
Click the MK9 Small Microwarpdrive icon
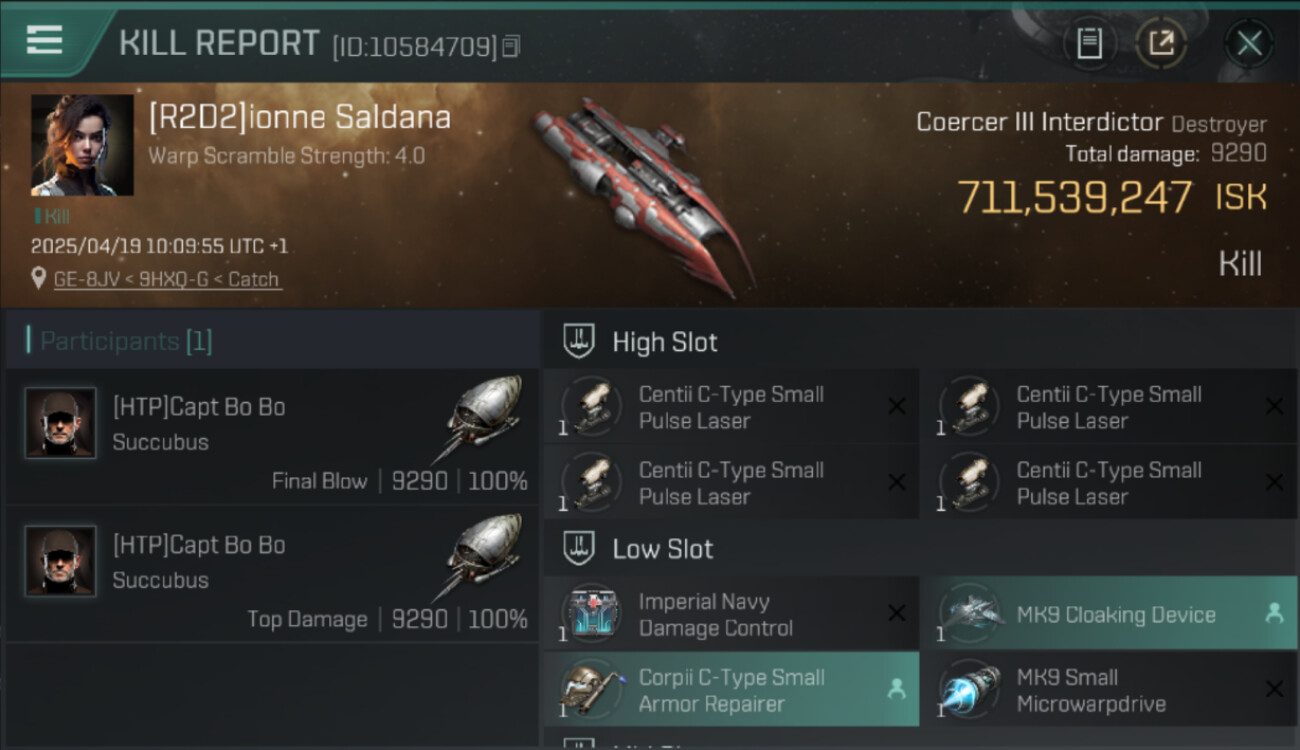click(968, 689)
